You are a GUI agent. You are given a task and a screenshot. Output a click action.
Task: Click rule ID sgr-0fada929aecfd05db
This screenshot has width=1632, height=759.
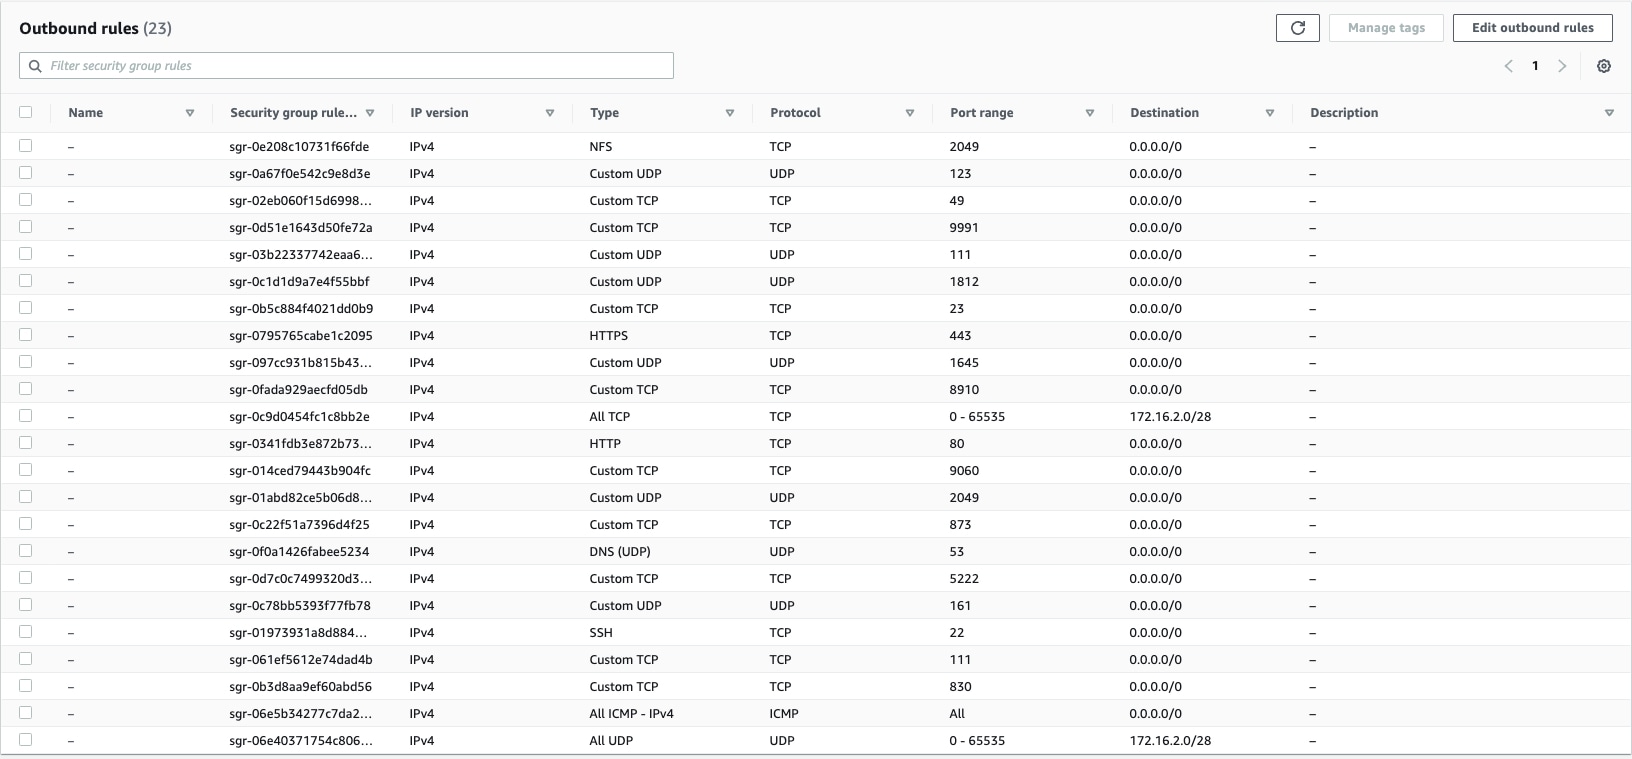coord(298,390)
